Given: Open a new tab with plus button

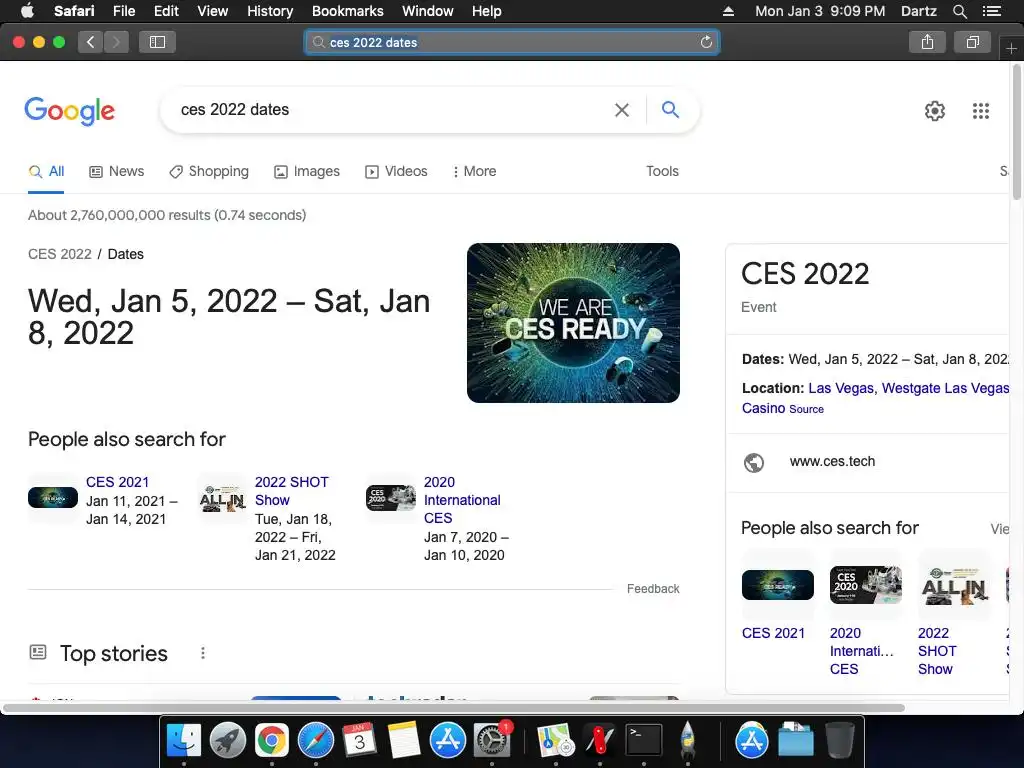Looking at the screenshot, I should pyautogui.click(x=1011, y=49).
